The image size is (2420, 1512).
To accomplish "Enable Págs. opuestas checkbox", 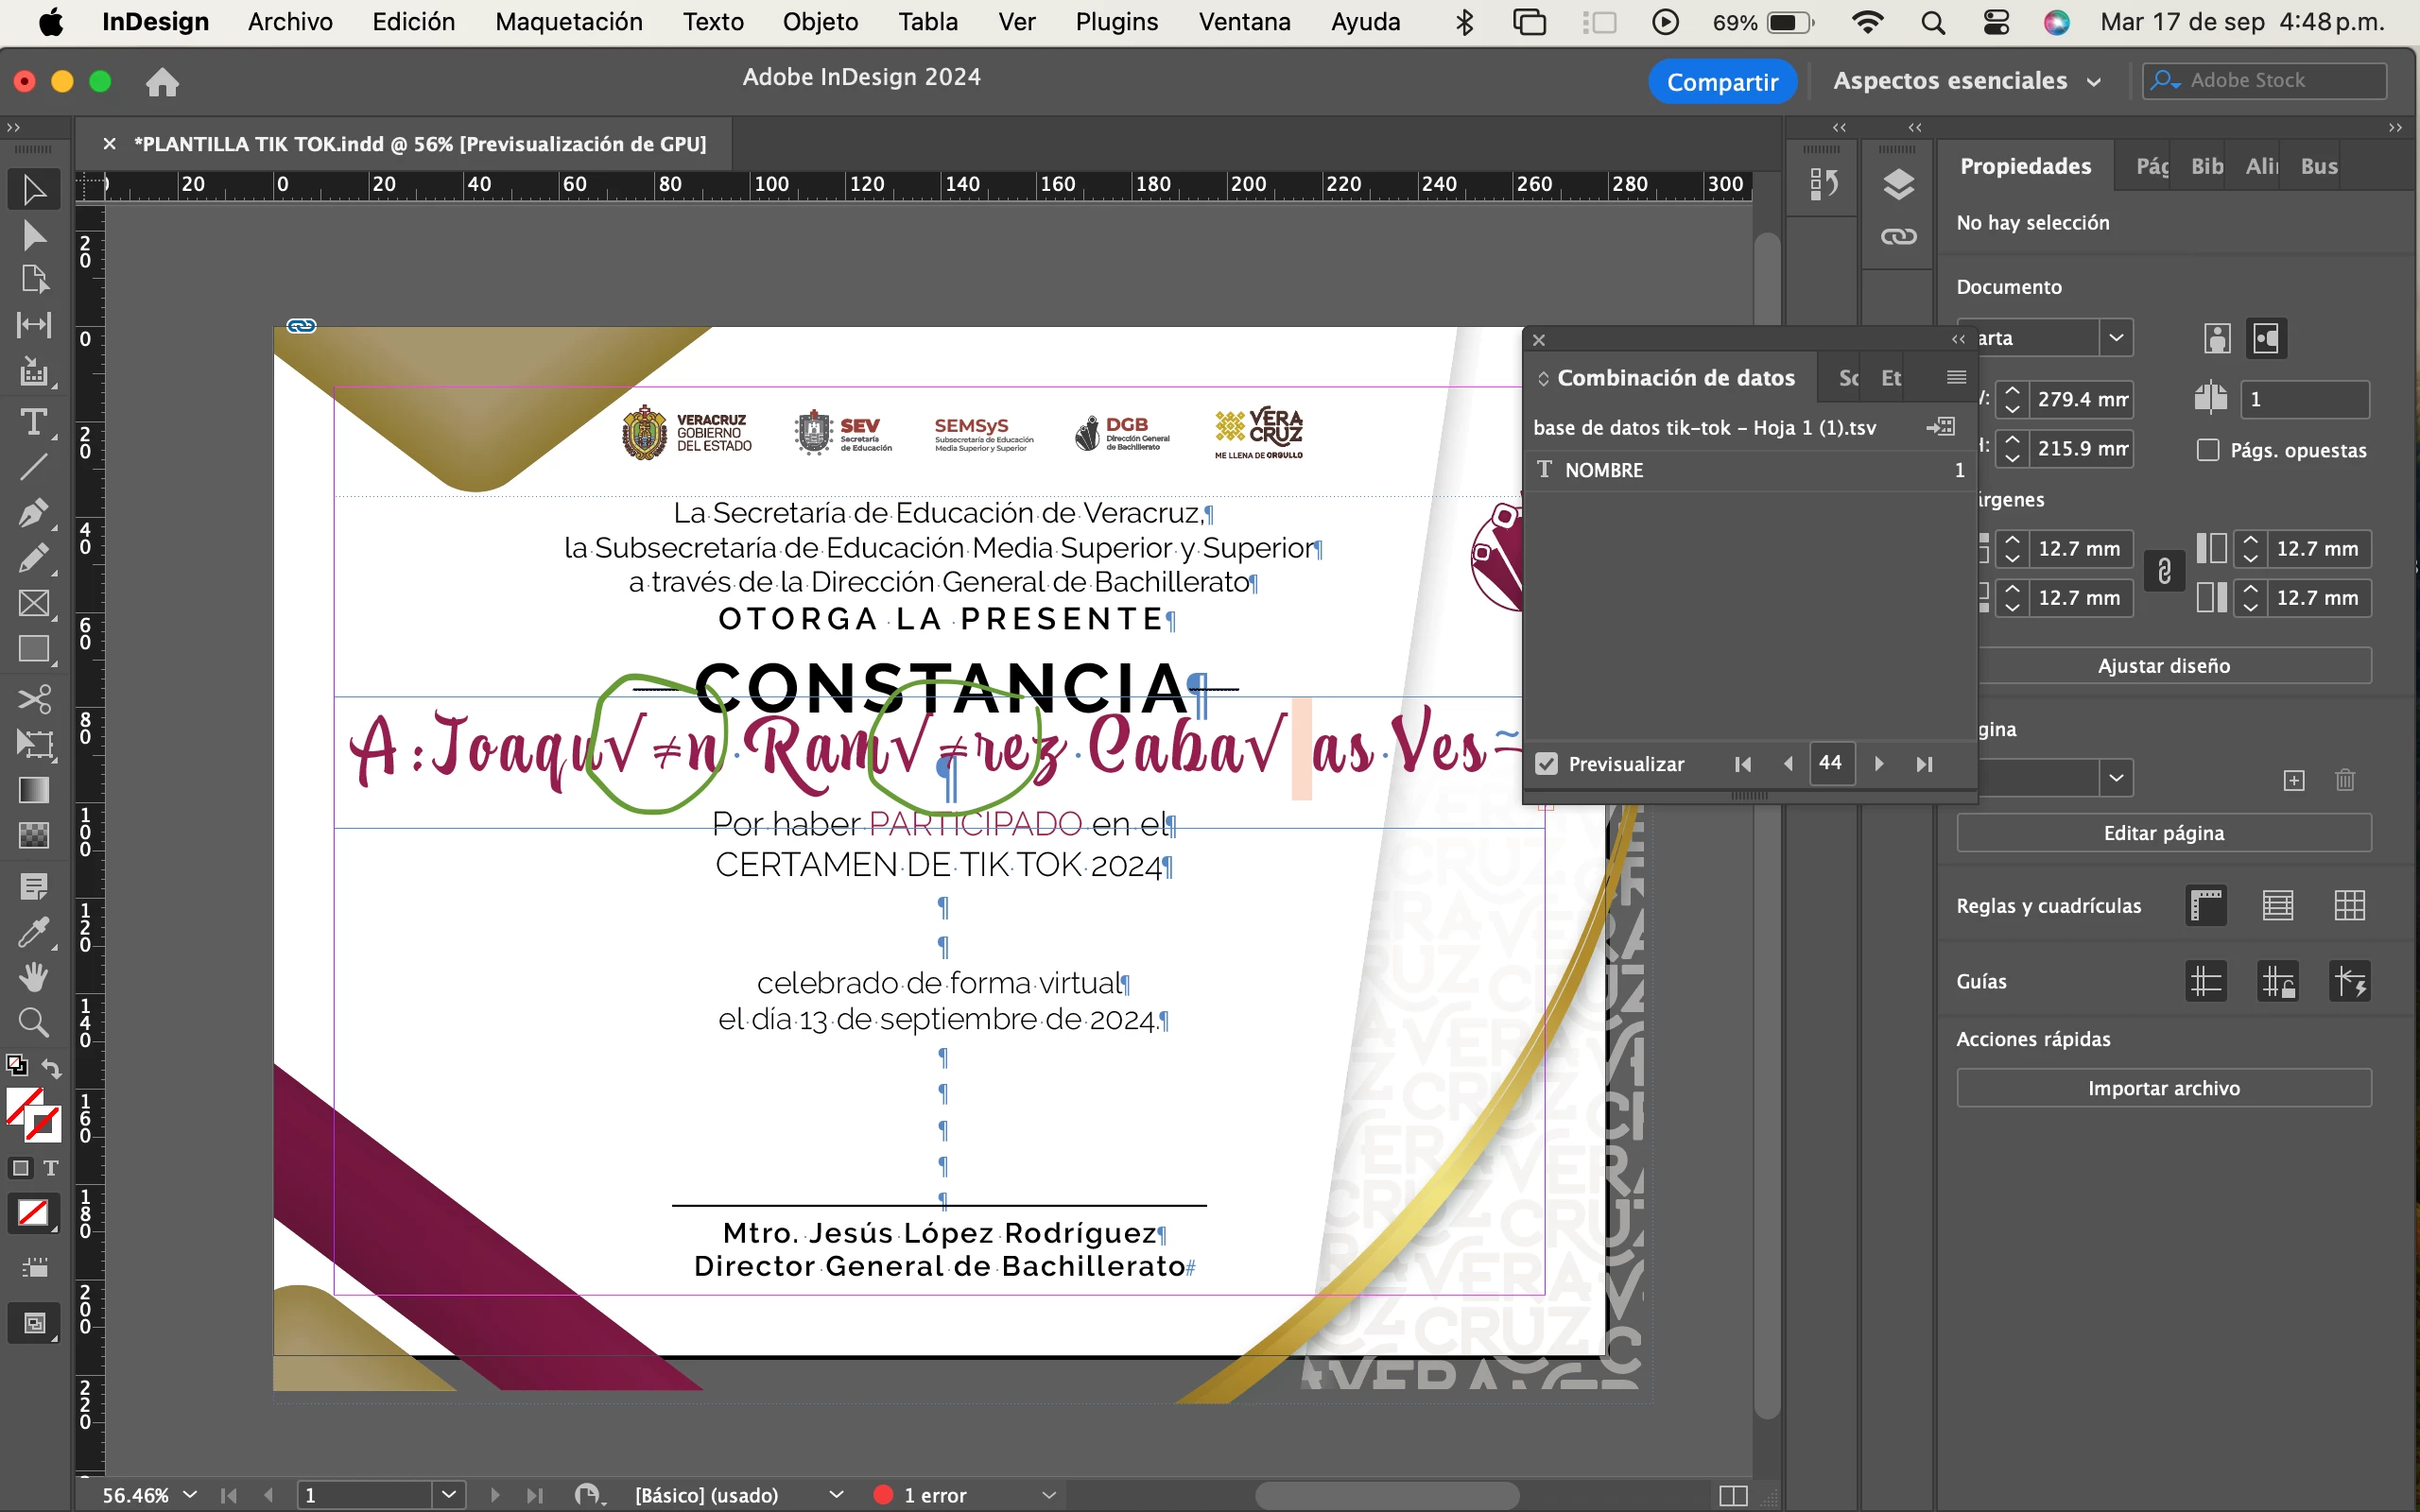I will tap(2208, 450).
